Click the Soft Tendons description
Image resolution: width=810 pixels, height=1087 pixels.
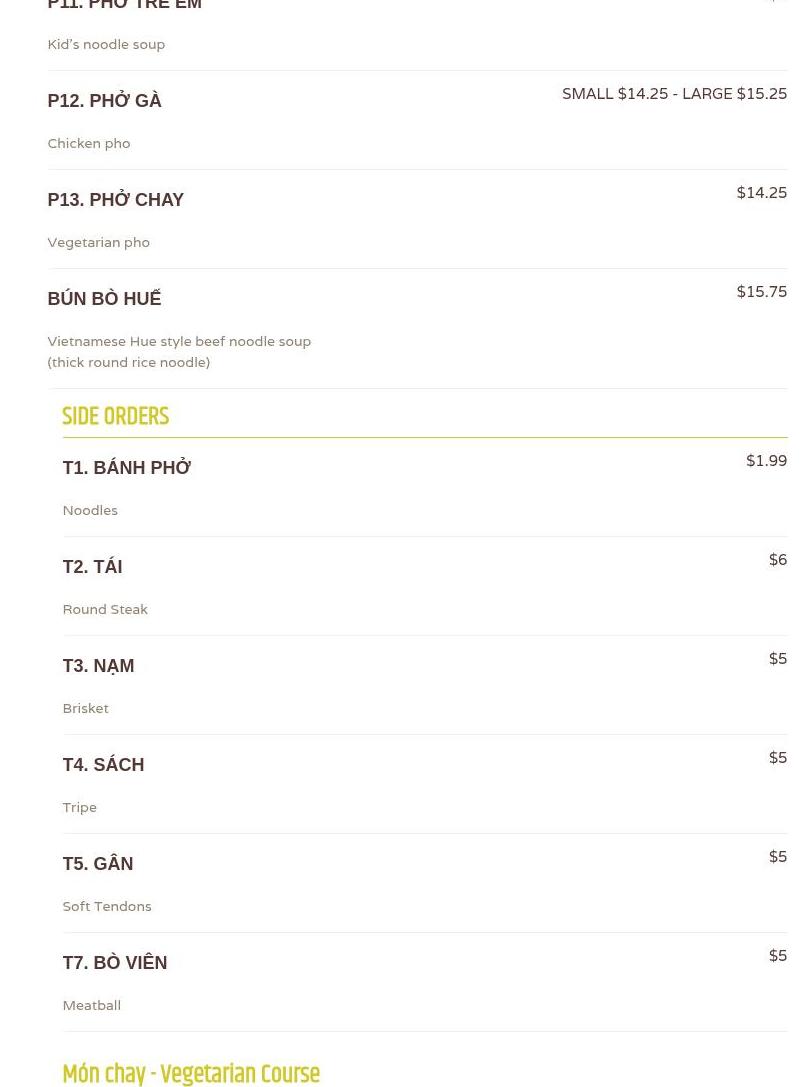[107, 907]
